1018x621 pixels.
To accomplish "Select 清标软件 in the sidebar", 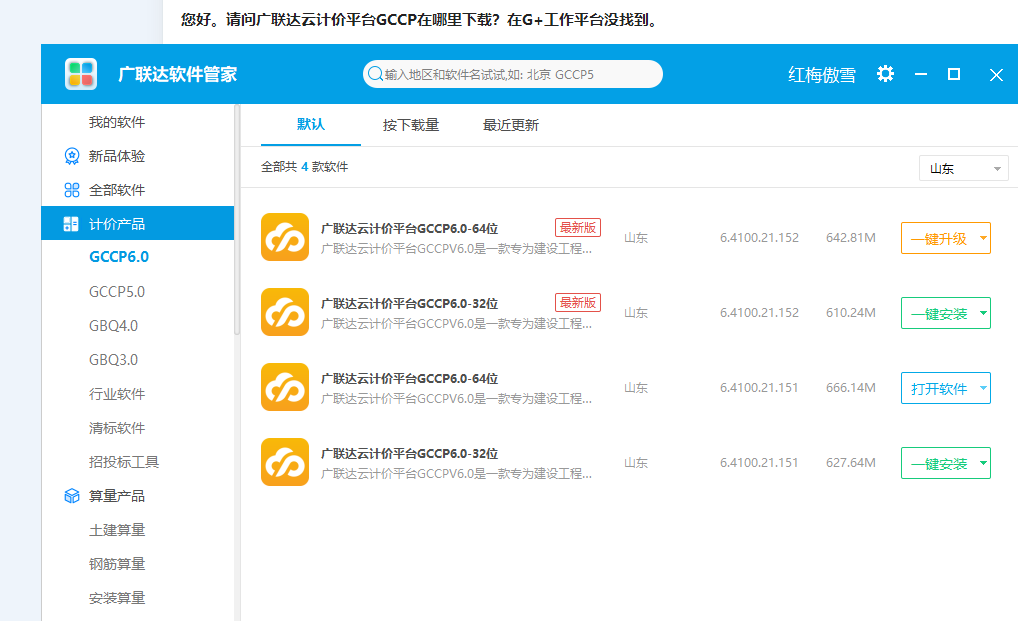I will [117, 428].
